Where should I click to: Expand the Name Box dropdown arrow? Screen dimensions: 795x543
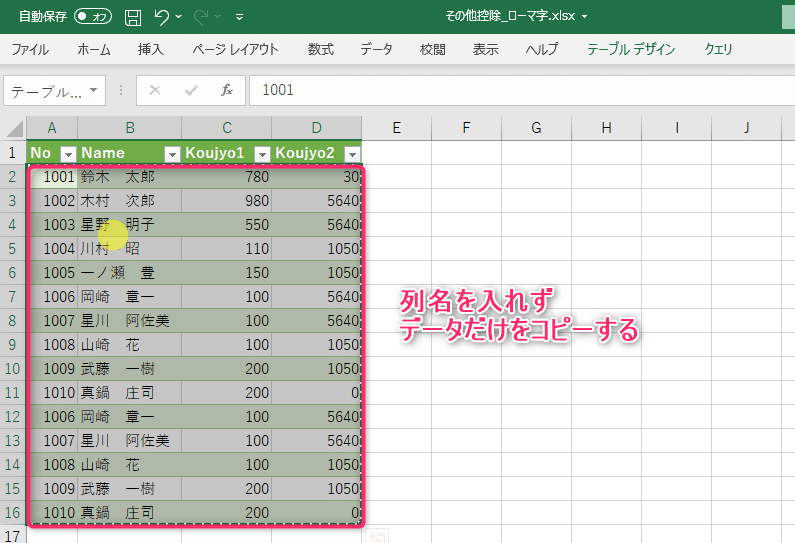click(94, 90)
